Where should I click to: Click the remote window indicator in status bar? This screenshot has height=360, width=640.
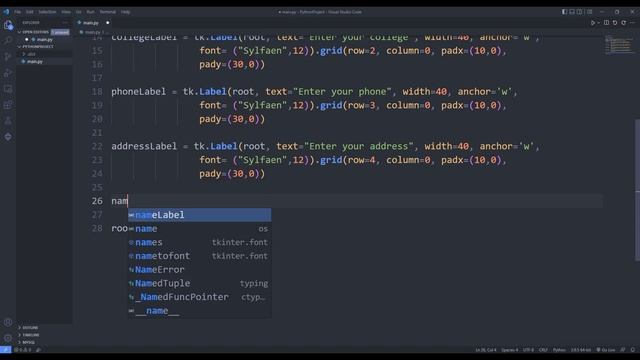point(5,350)
